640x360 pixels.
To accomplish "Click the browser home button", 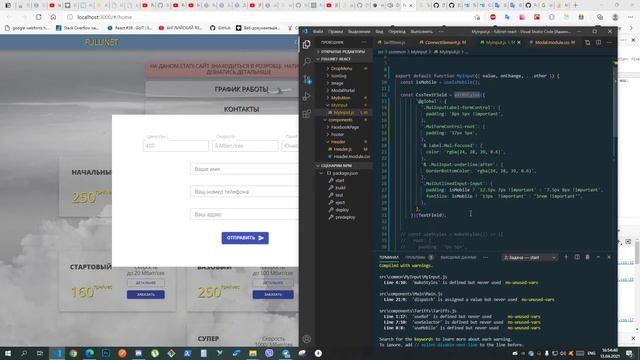I will (x=53, y=17).
